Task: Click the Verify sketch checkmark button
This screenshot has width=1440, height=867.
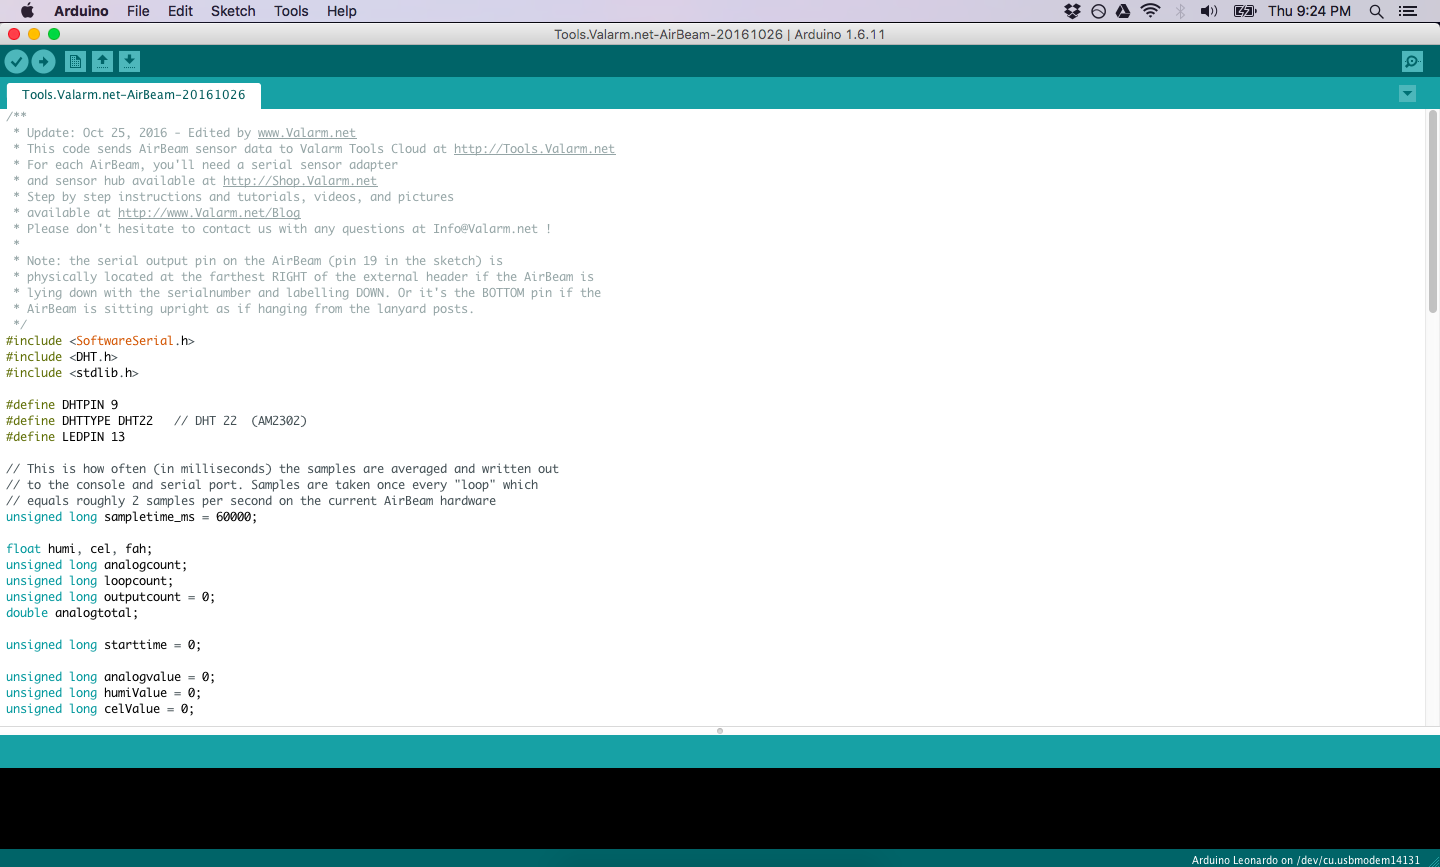Action: (x=16, y=62)
